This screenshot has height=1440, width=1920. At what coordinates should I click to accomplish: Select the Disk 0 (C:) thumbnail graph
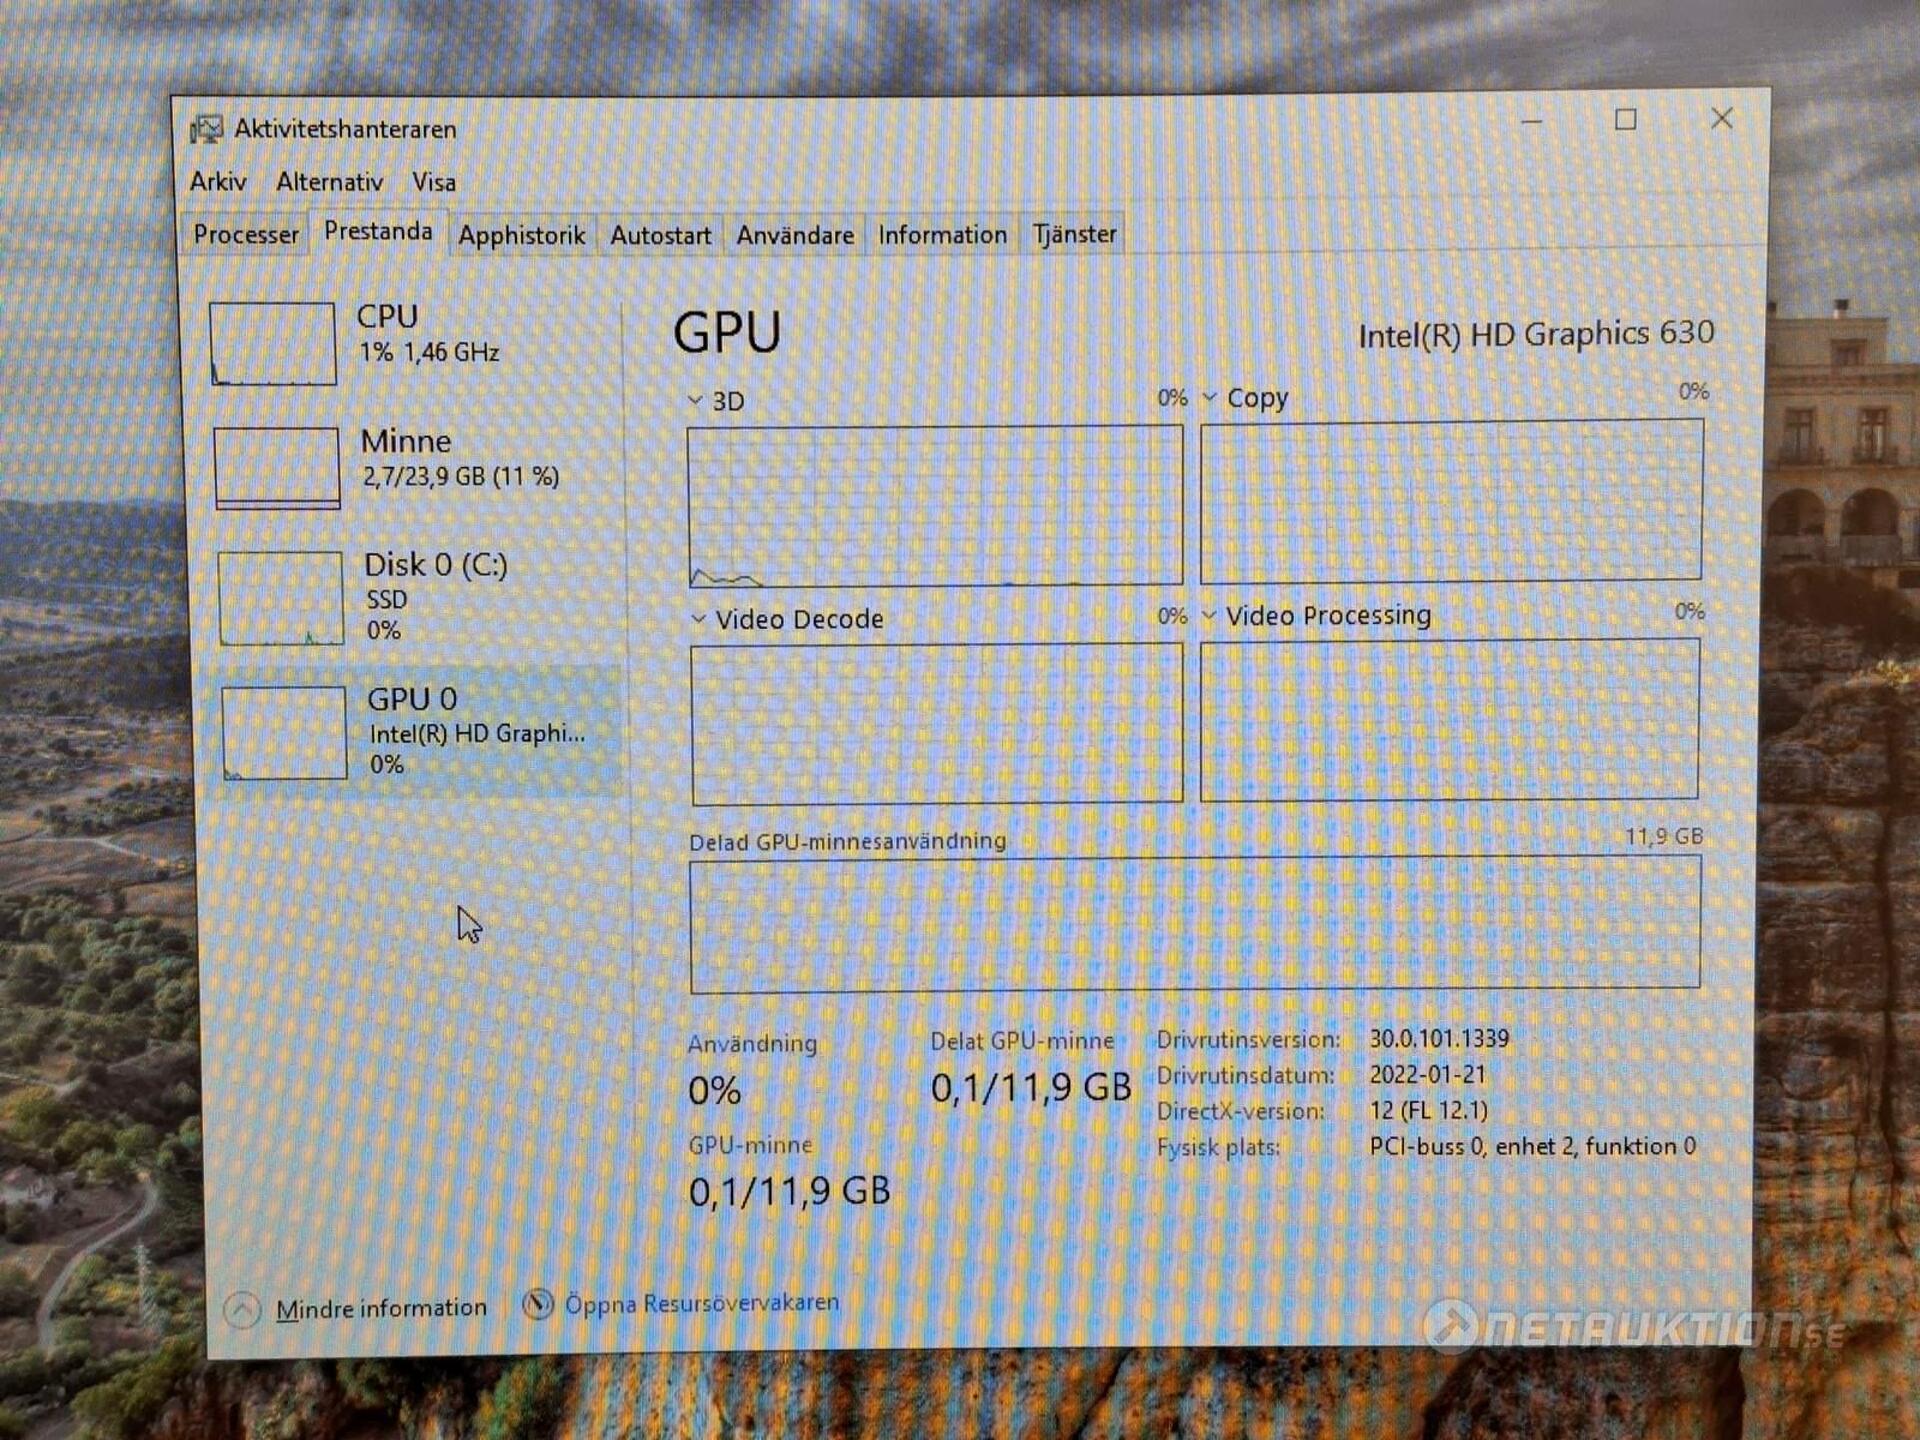[x=281, y=598]
